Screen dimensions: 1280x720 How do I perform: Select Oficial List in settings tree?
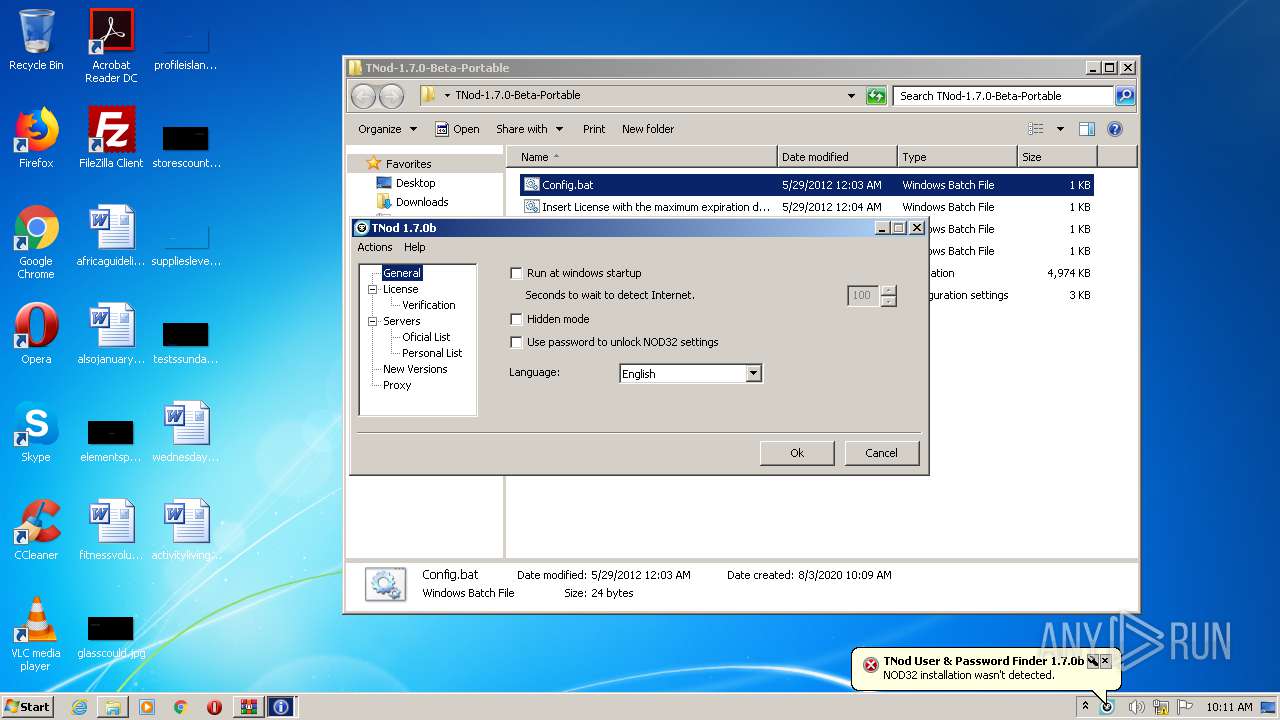tap(426, 337)
